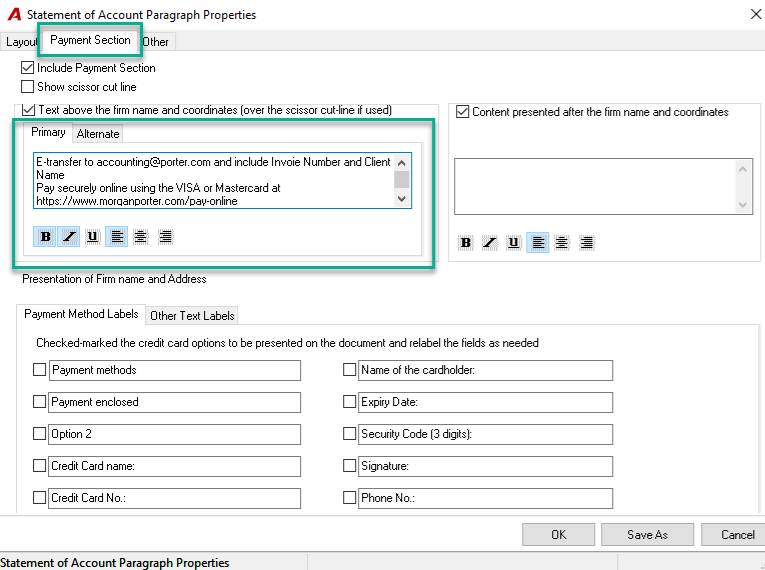Check the Payment methods checkbox

click(x=40, y=369)
